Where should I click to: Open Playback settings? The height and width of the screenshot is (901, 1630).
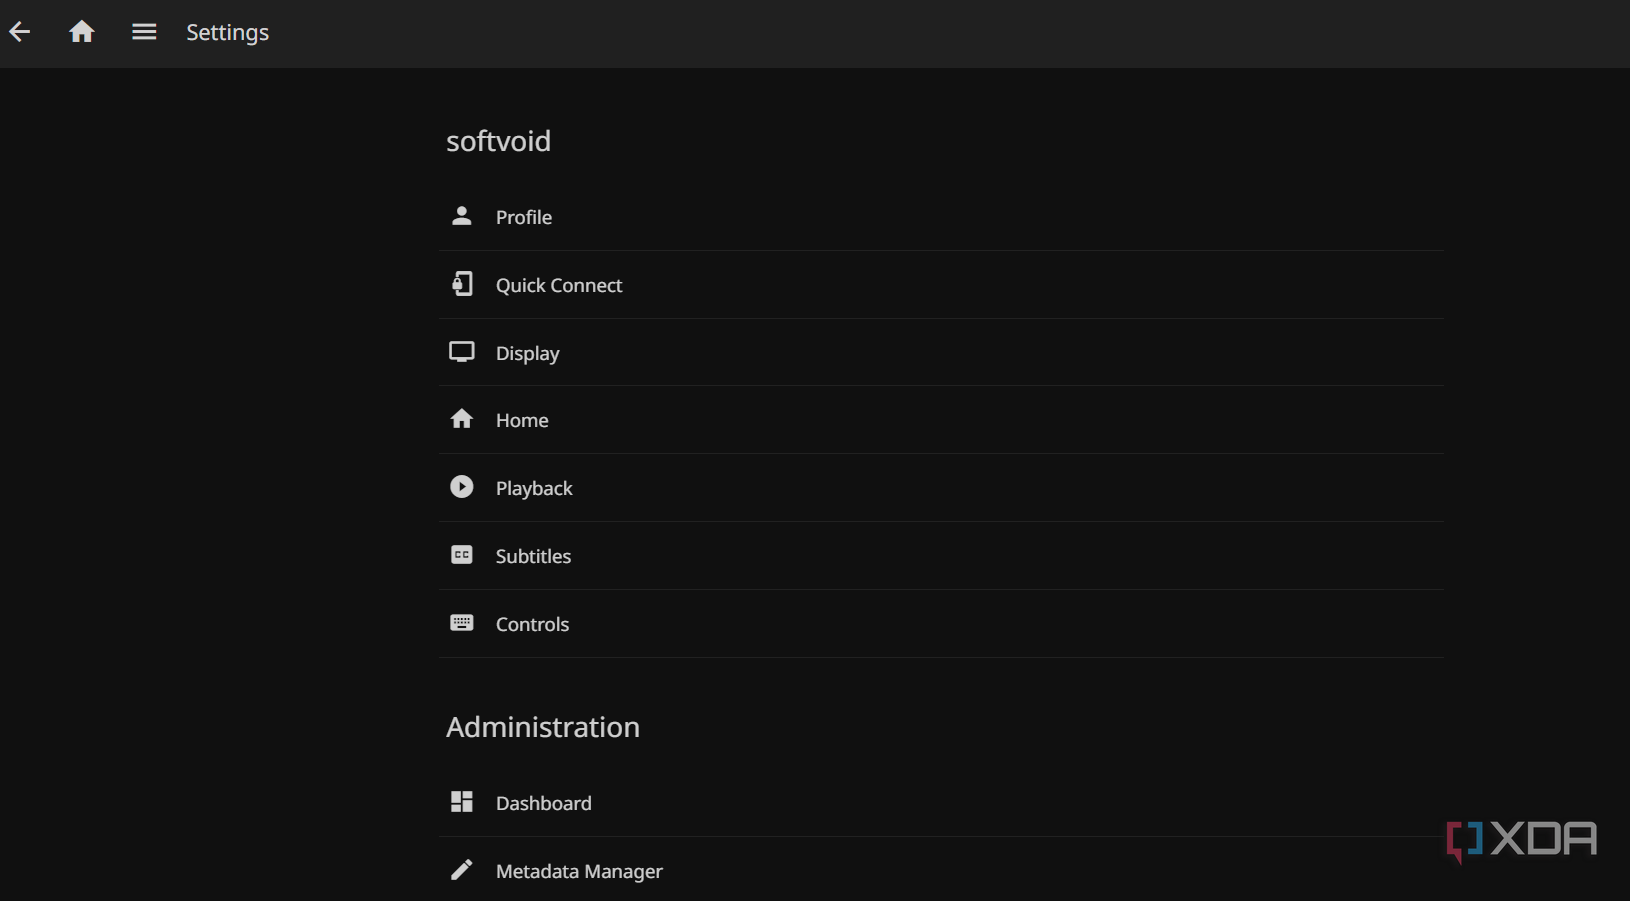941,488
